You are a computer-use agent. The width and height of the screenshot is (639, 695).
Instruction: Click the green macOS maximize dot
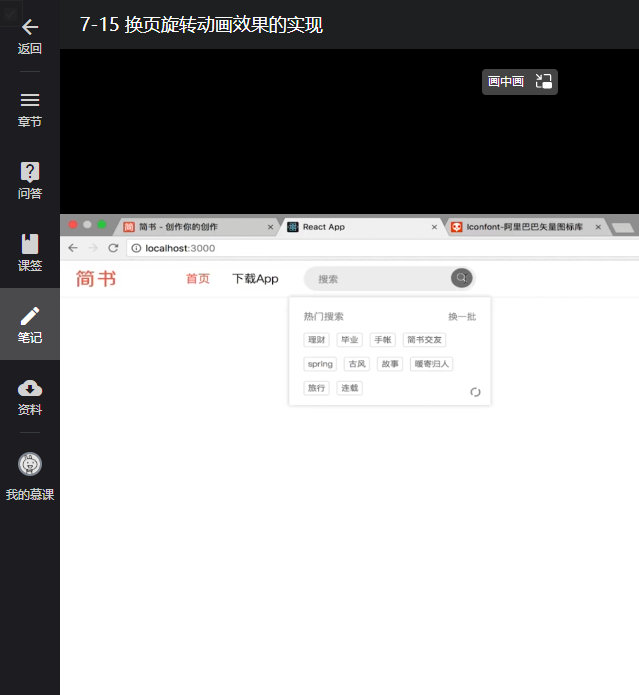[101, 225]
